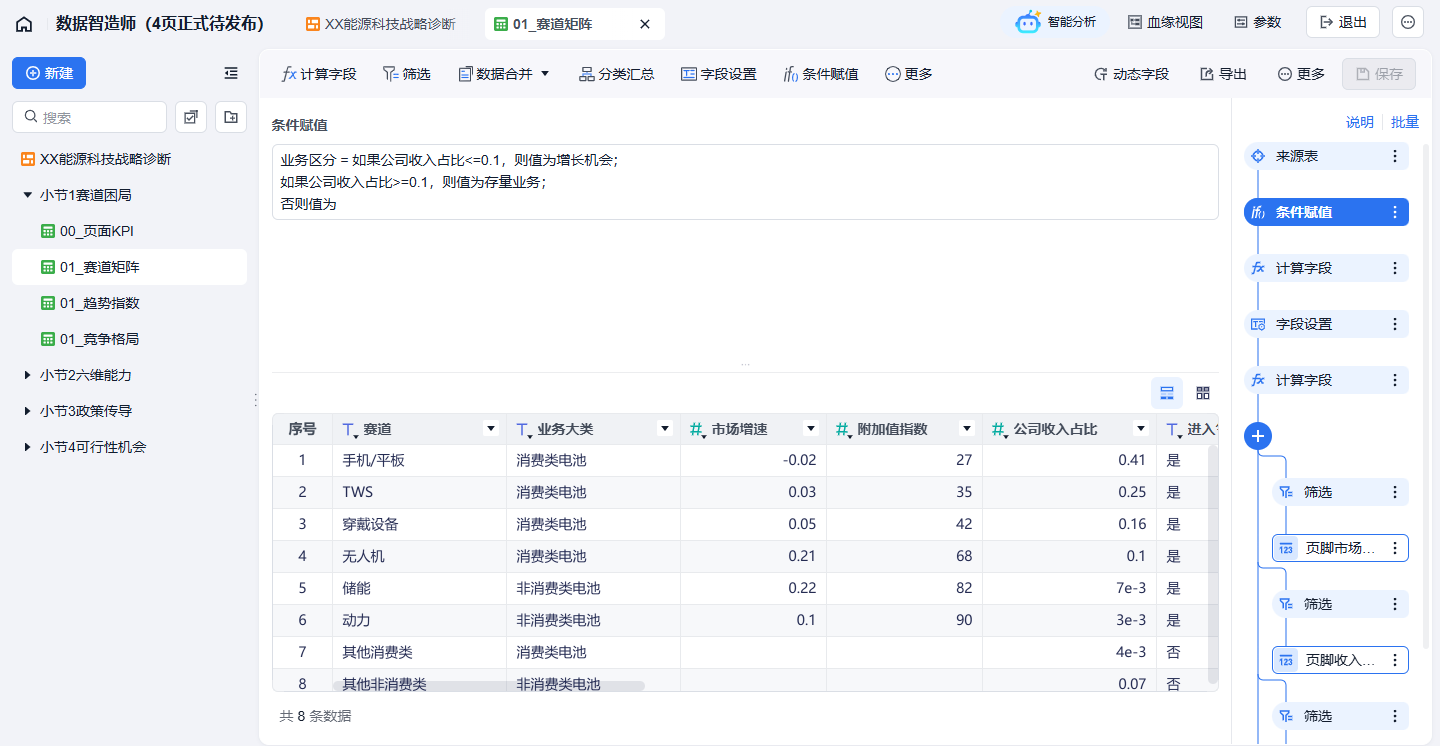Click 分类汇总 in the toolbar
The width and height of the screenshot is (1440, 746).
617,74
